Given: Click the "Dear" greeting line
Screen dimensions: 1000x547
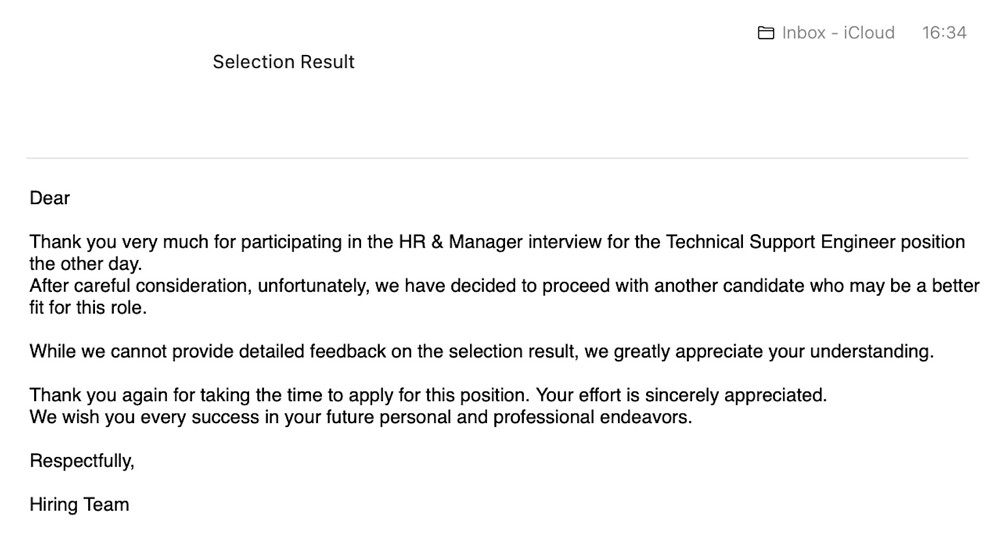Looking at the screenshot, I should click(50, 198).
